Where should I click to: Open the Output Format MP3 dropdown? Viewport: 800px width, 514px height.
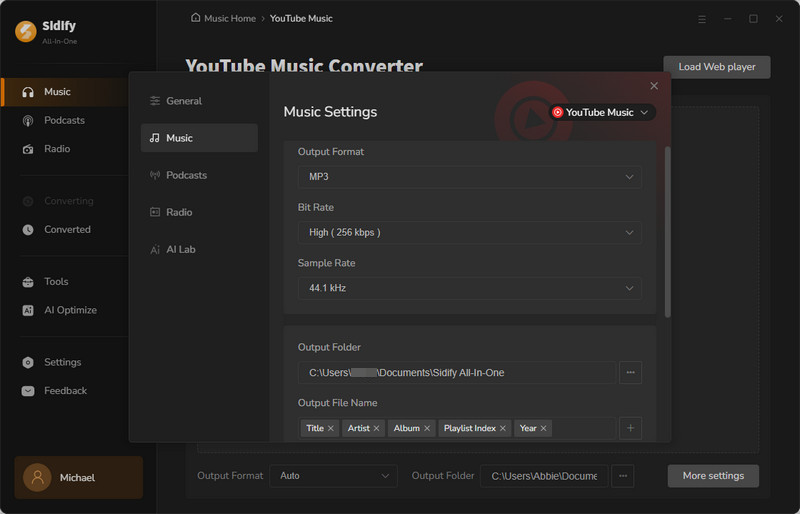pos(469,177)
